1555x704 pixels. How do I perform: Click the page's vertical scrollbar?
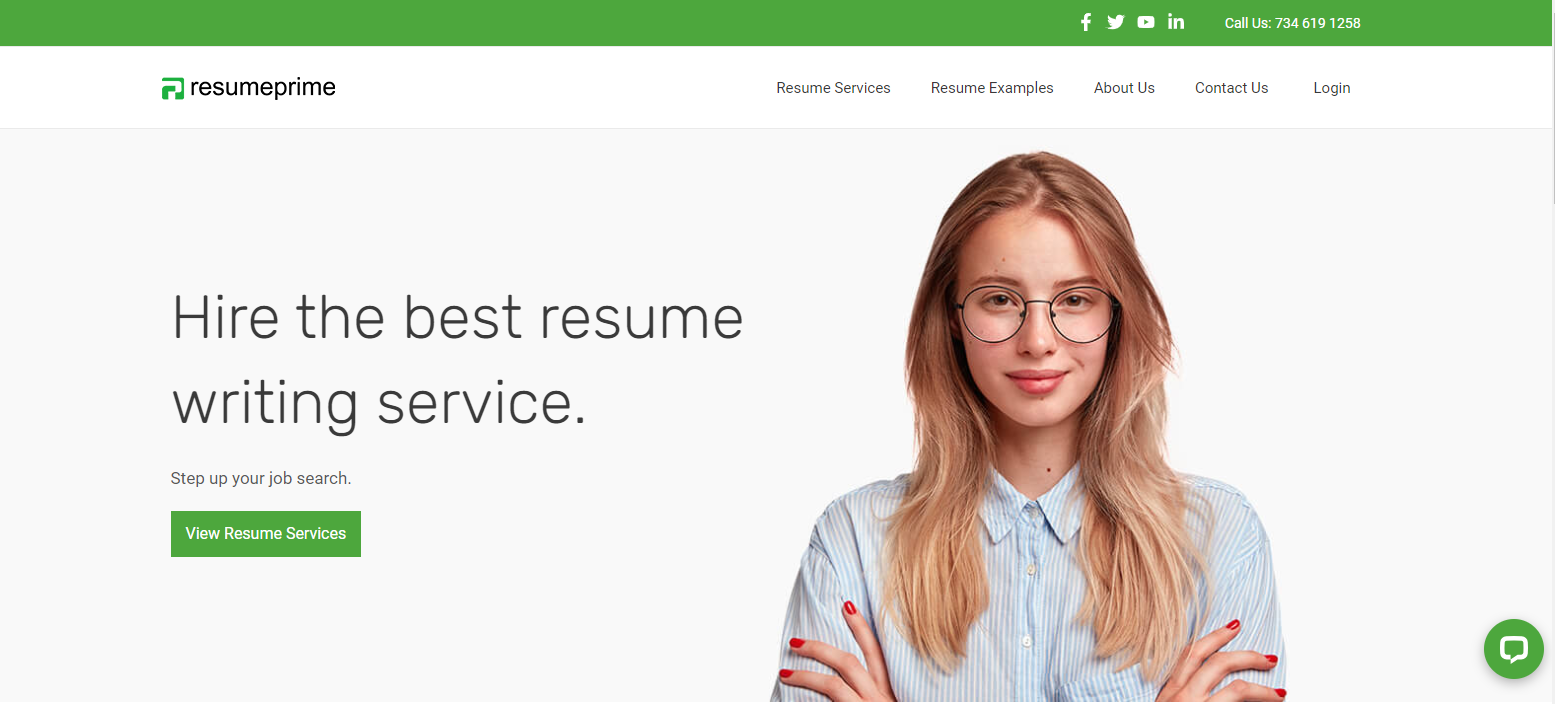pyautogui.click(x=1551, y=352)
